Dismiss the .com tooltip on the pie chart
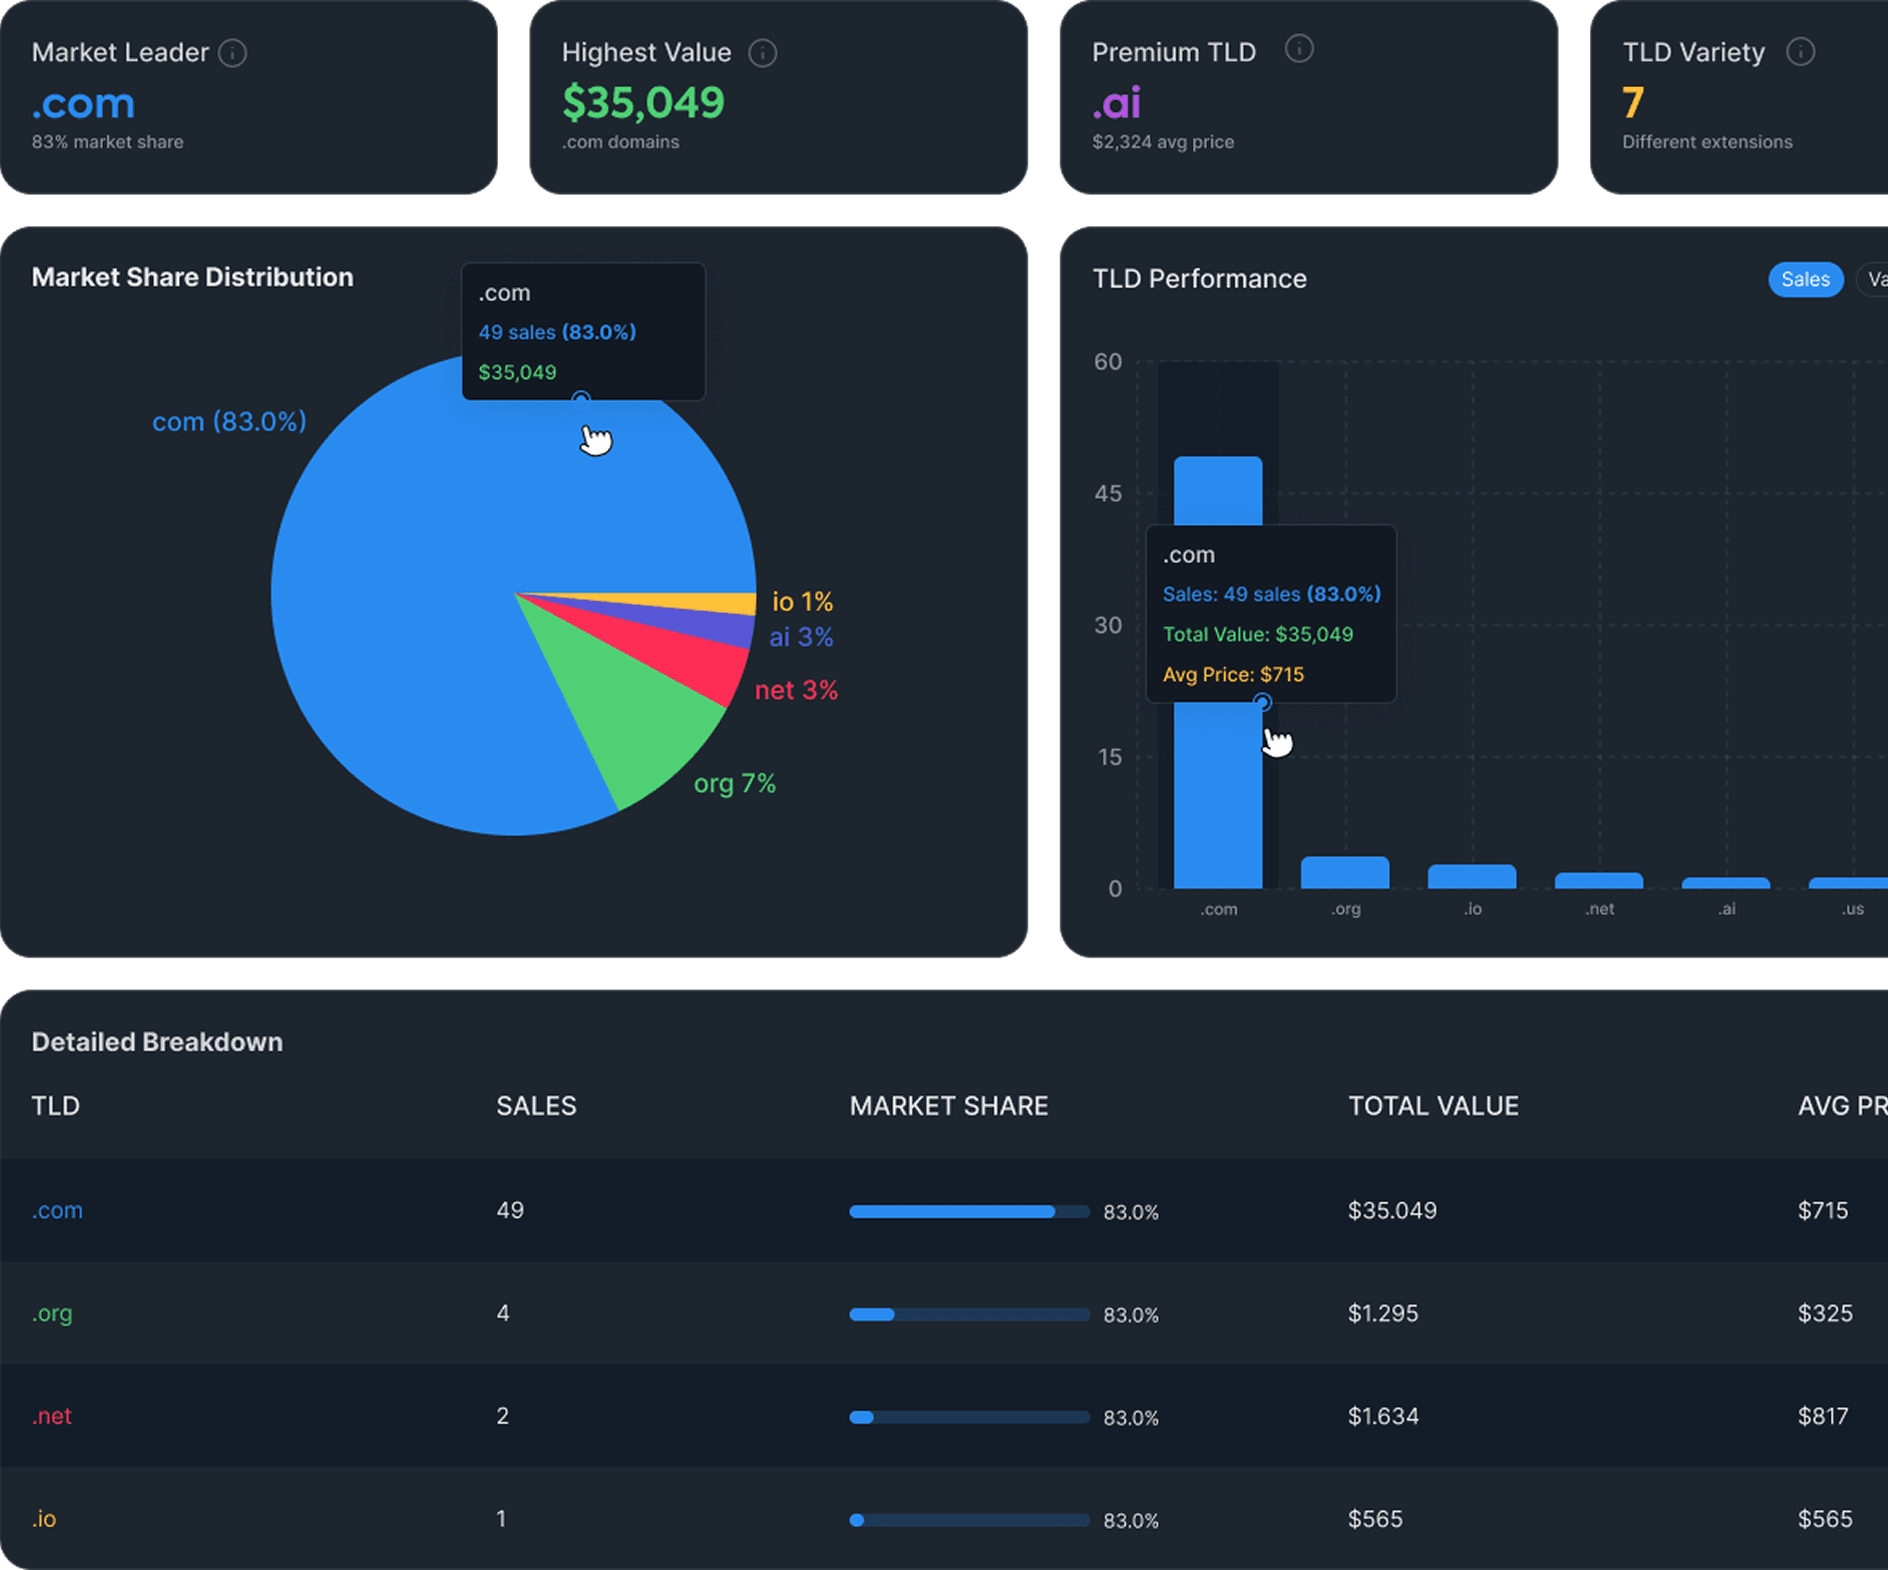The height and width of the screenshot is (1570, 1888). pos(583,332)
